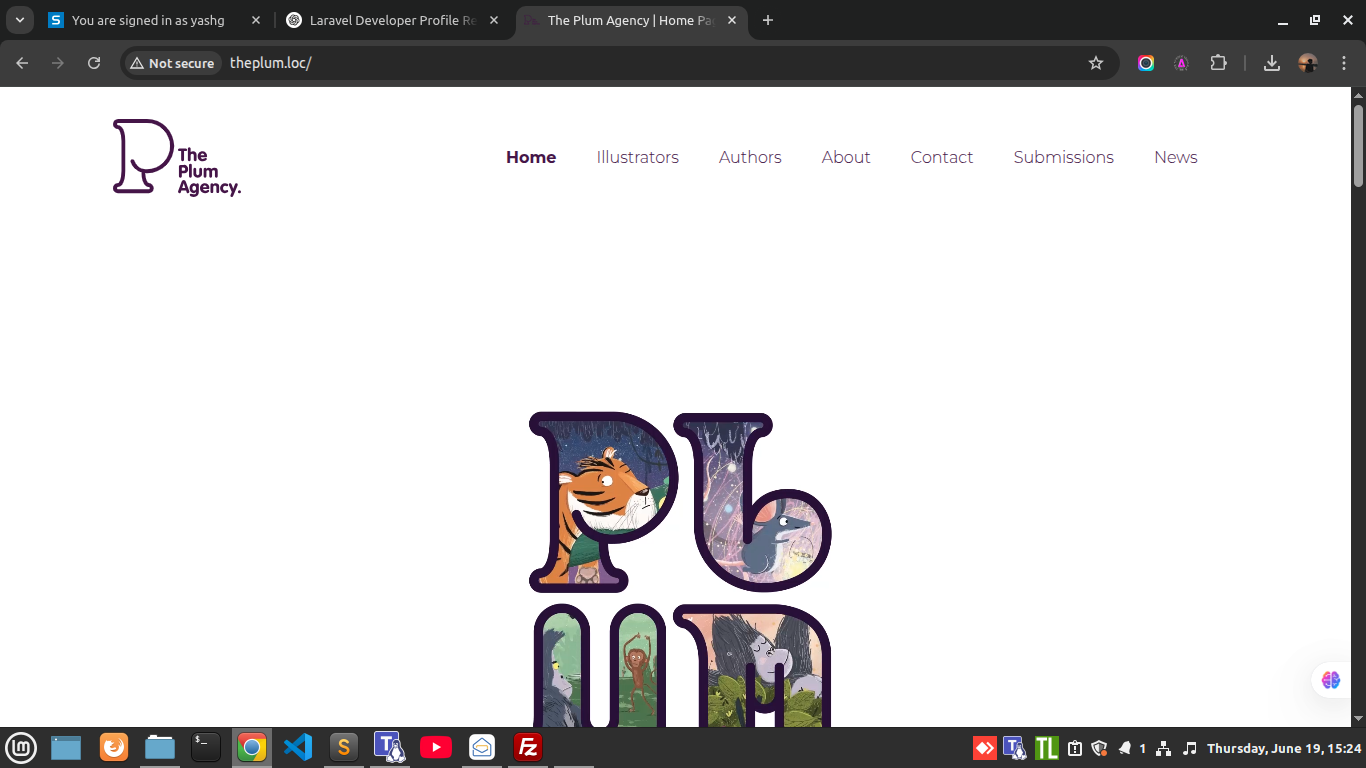This screenshot has height=768, width=1366.
Task: Switch to the Laravel Developer Profile tab
Action: pos(394,20)
